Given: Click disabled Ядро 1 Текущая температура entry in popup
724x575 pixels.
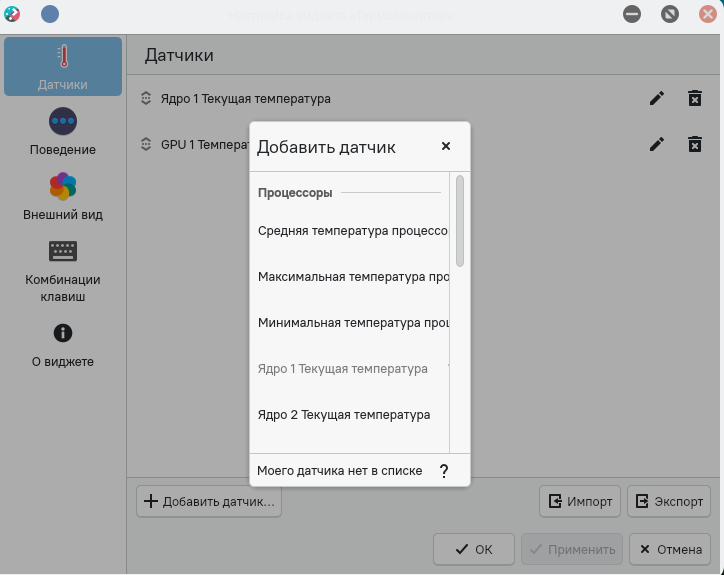Looking at the screenshot, I should [350, 369].
